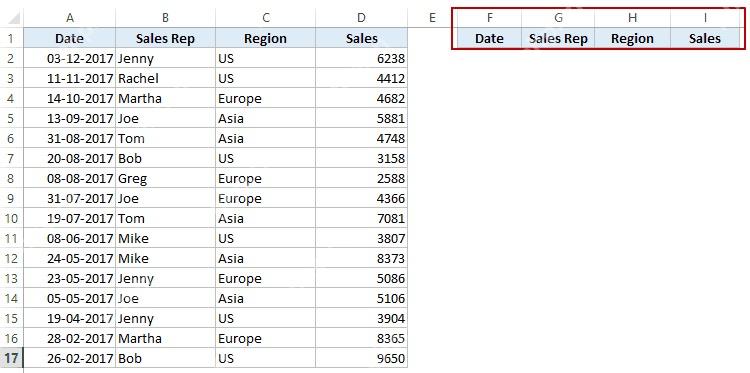Image resolution: width=750 pixels, height=373 pixels.
Task: Select date cell 24-05-2017
Action: tap(70, 258)
